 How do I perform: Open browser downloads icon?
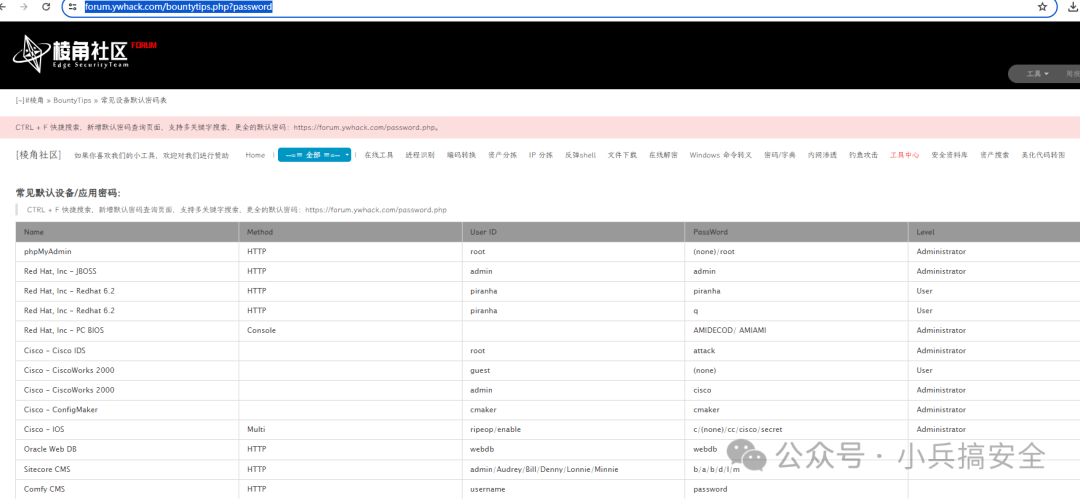(x=1071, y=6)
